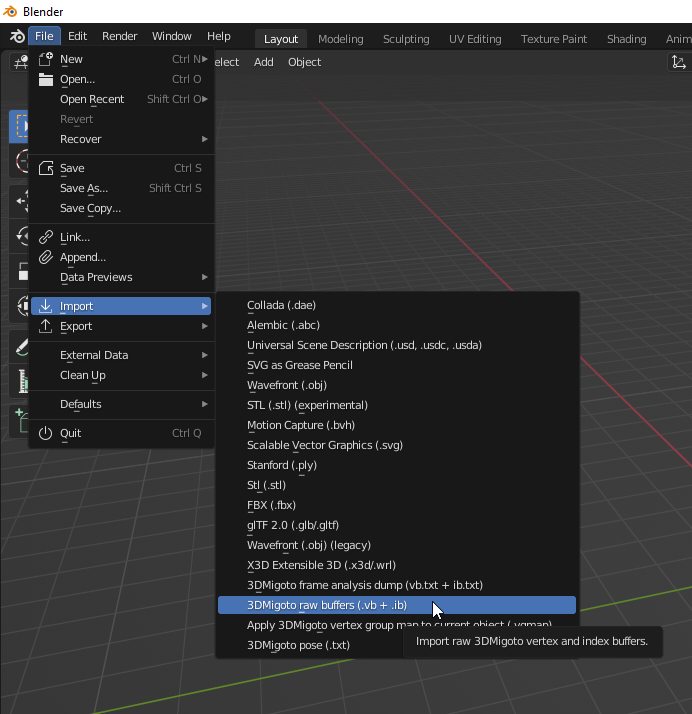Select Stl (.stl) importer
Screen dimensions: 692x714
[x=397, y=485]
